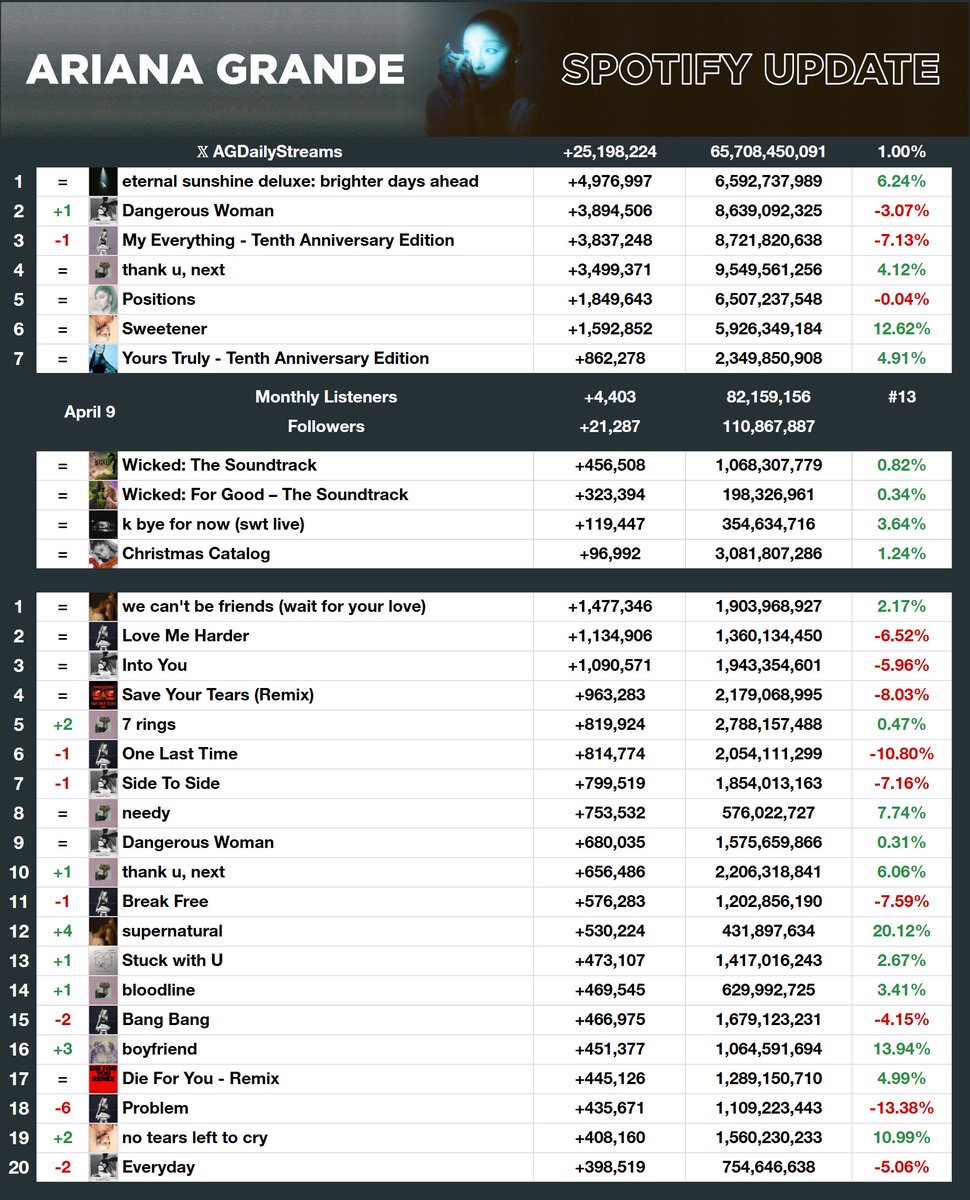Click the SPOTIFY UPDATE heading
Screen dimensions: 970x1200
click(750, 69)
